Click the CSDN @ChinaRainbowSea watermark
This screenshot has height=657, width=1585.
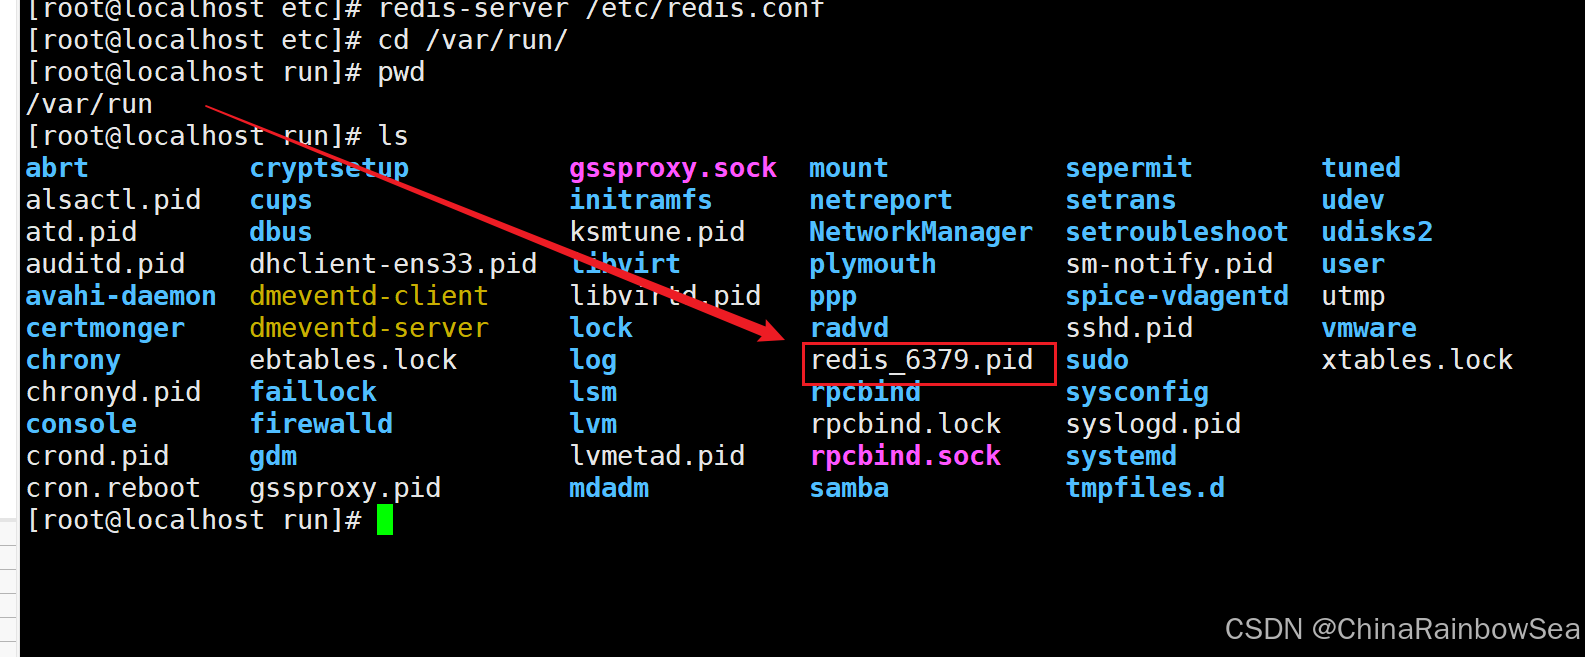pos(1402,629)
